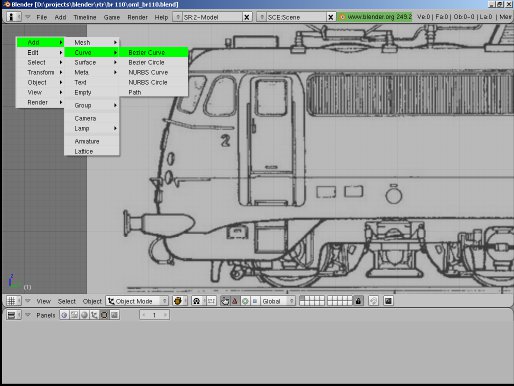The width and height of the screenshot is (514, 386).
Task: Open the Object Mode dropdown
Action: click(x=137, y=301)
